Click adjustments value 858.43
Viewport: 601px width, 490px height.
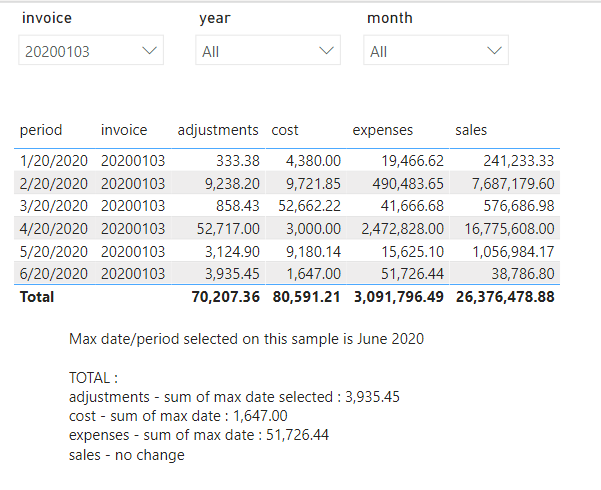[x=238, y=206]
